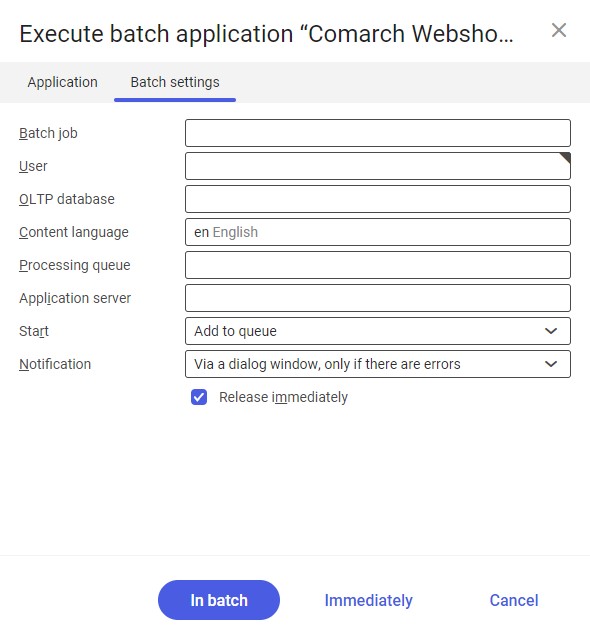590x638 pixels.
Task: Click the Processing queue input field
Action: tap(378, 265)
